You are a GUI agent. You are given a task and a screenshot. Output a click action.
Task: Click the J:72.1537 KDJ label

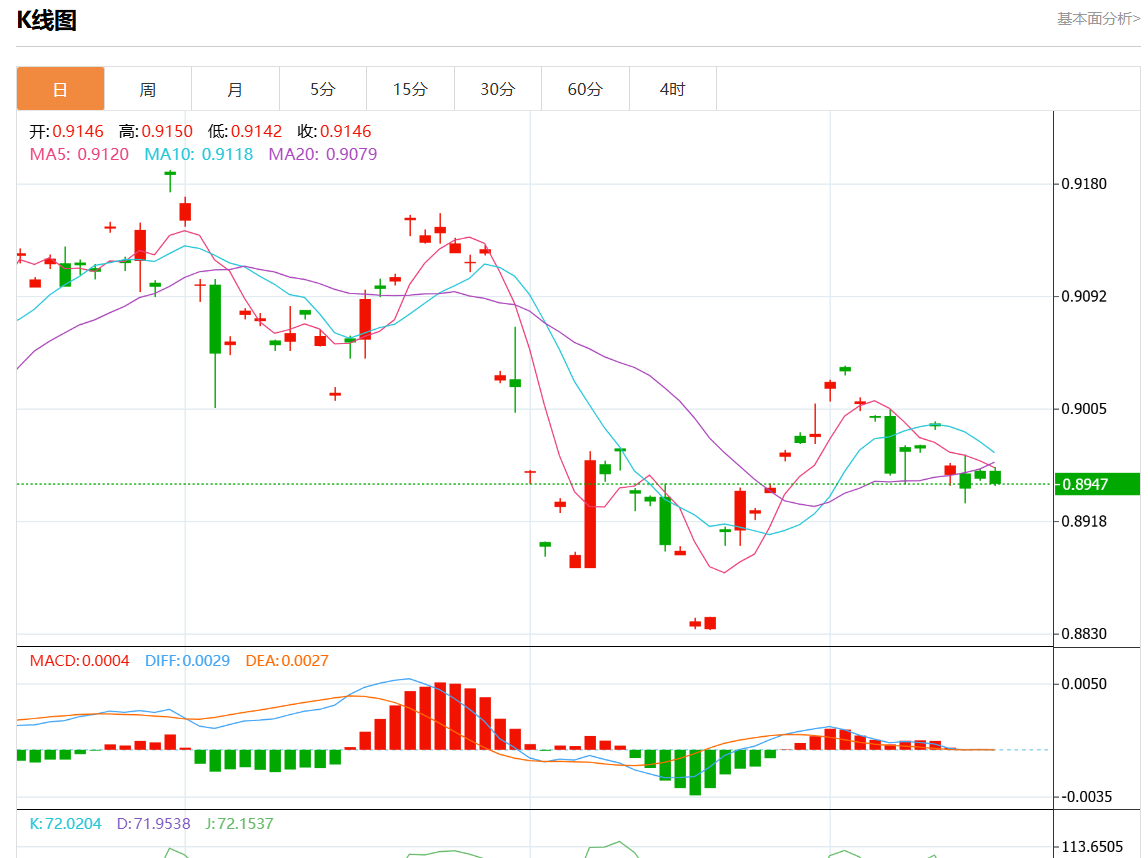239,824
